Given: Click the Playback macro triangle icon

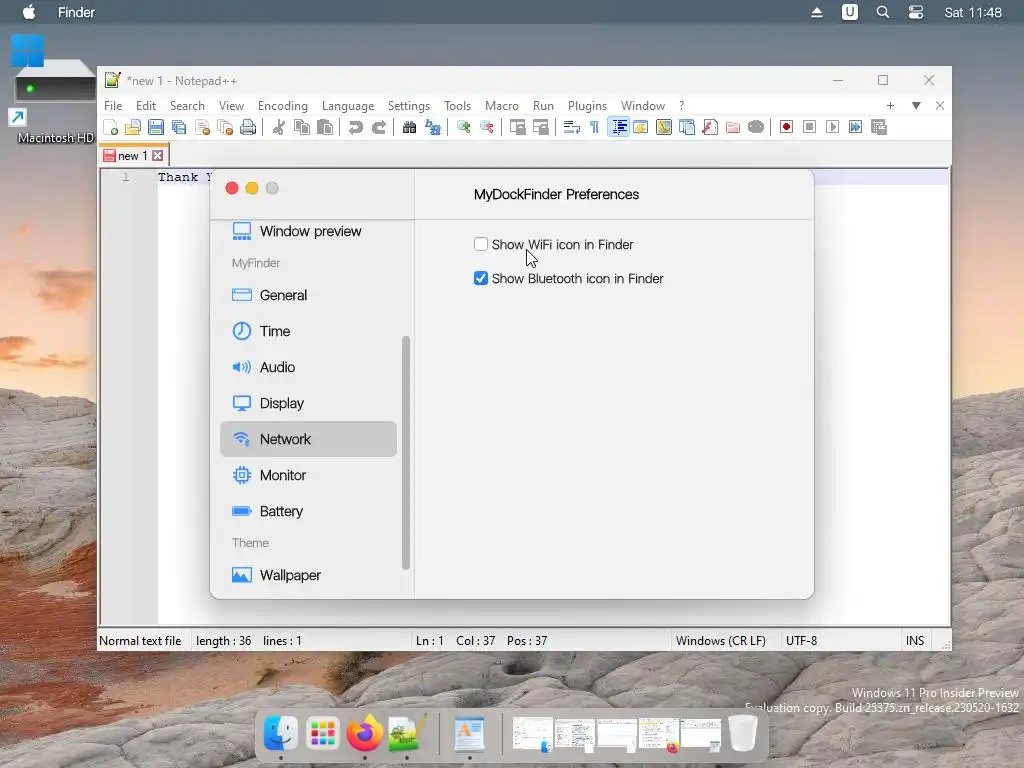Looking at the screenshot, I should 832,127.
